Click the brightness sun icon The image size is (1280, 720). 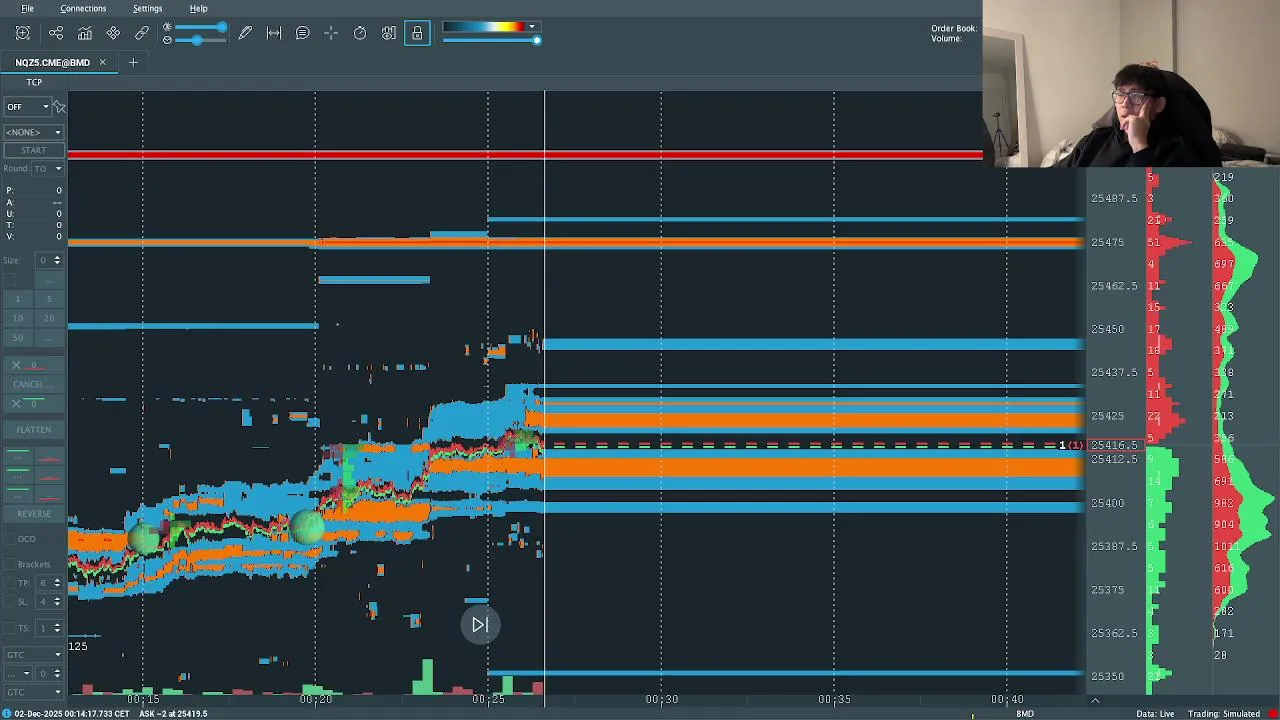pos(167,27)
